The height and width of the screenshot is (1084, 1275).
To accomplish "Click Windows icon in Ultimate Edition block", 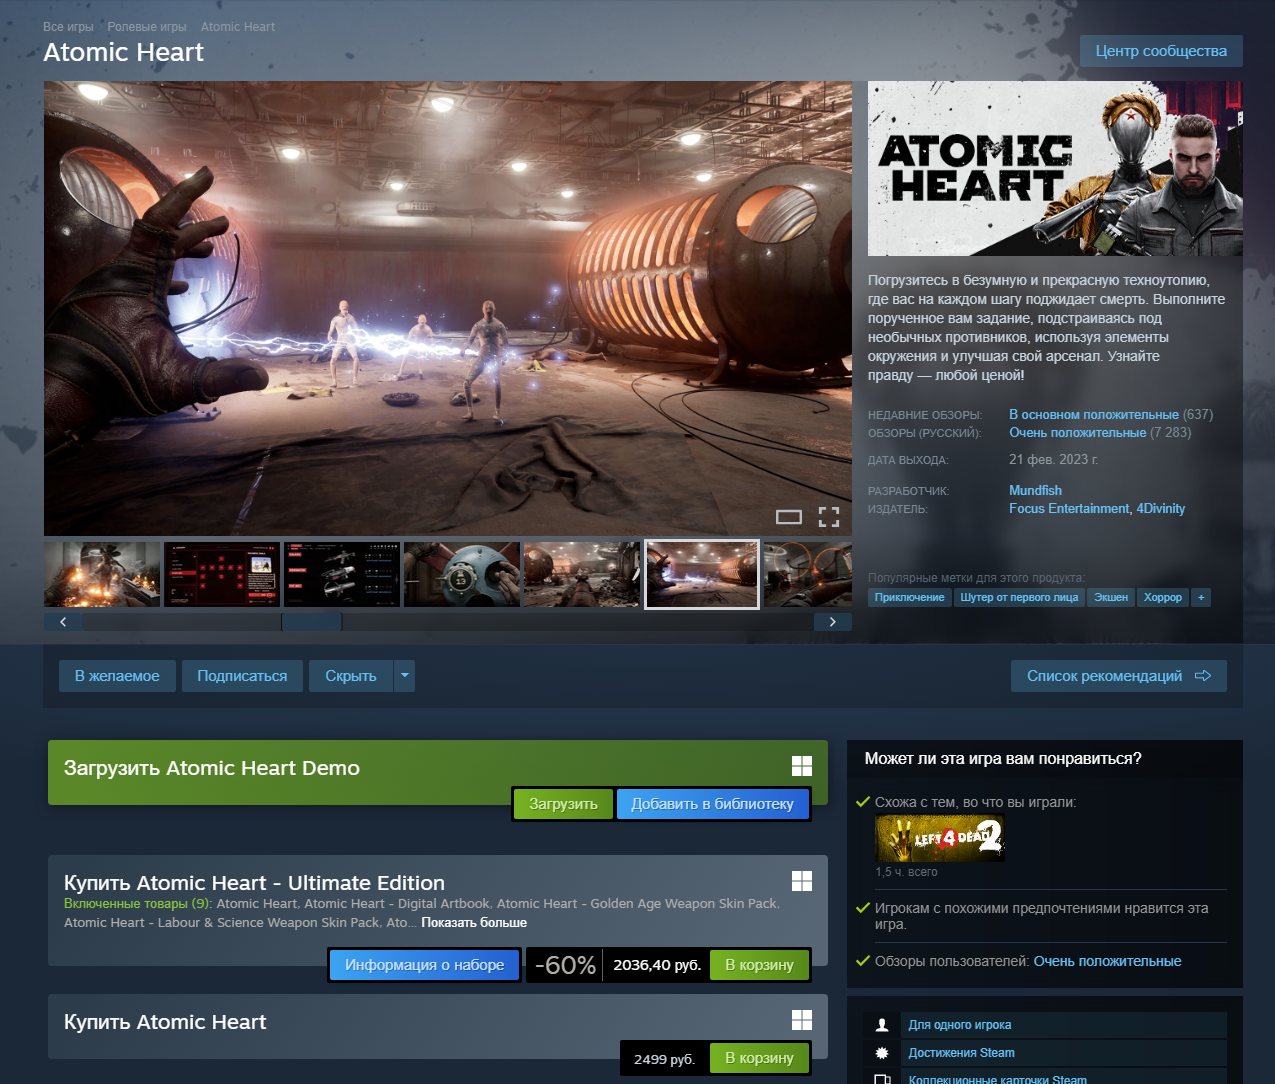I will (802, 880).
